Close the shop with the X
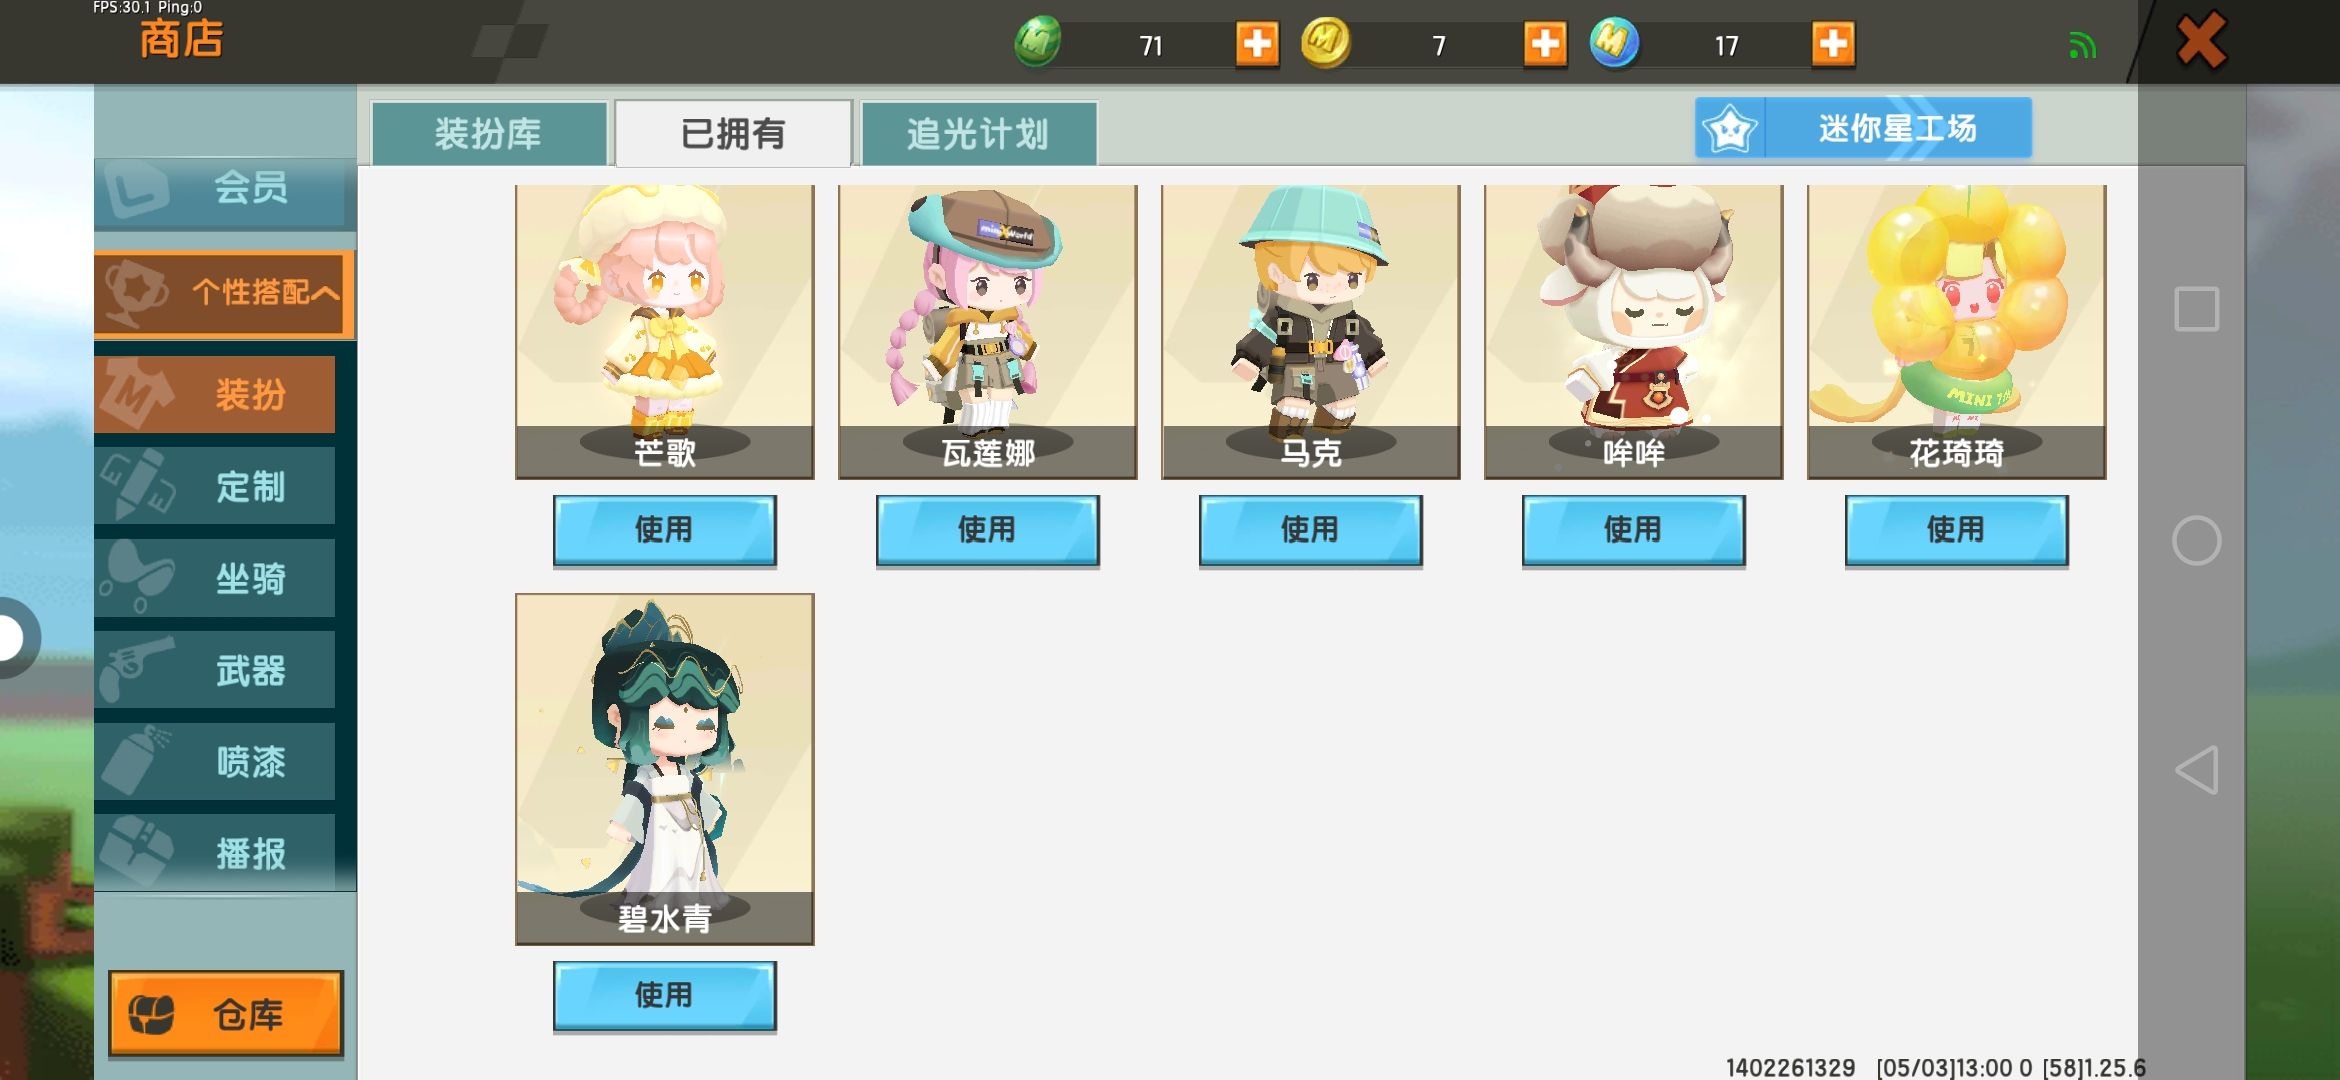The image size is (2340, 1080). (x=2201, y=41)
